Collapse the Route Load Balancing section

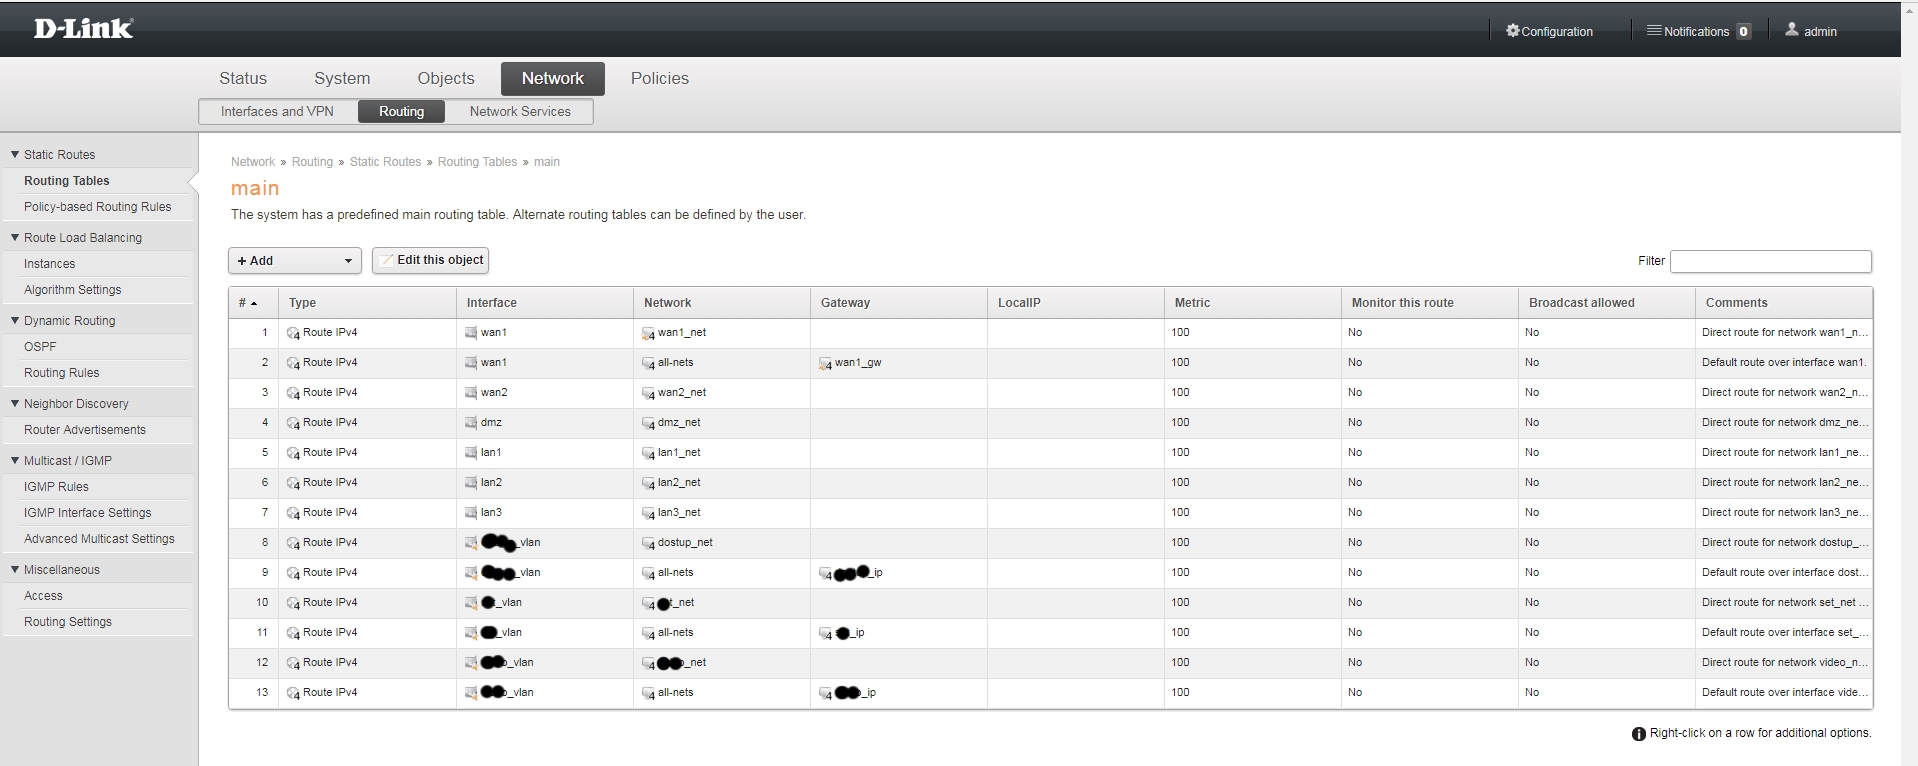pyautogui.click(x=15, y=238)
